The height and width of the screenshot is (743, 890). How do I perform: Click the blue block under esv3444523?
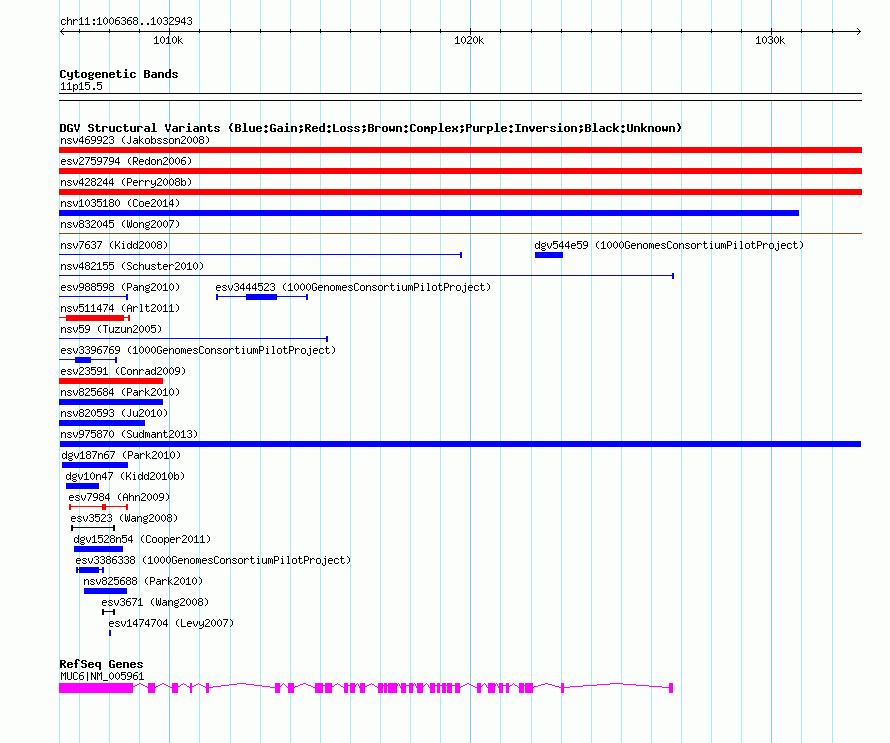[x=262, y=297]
